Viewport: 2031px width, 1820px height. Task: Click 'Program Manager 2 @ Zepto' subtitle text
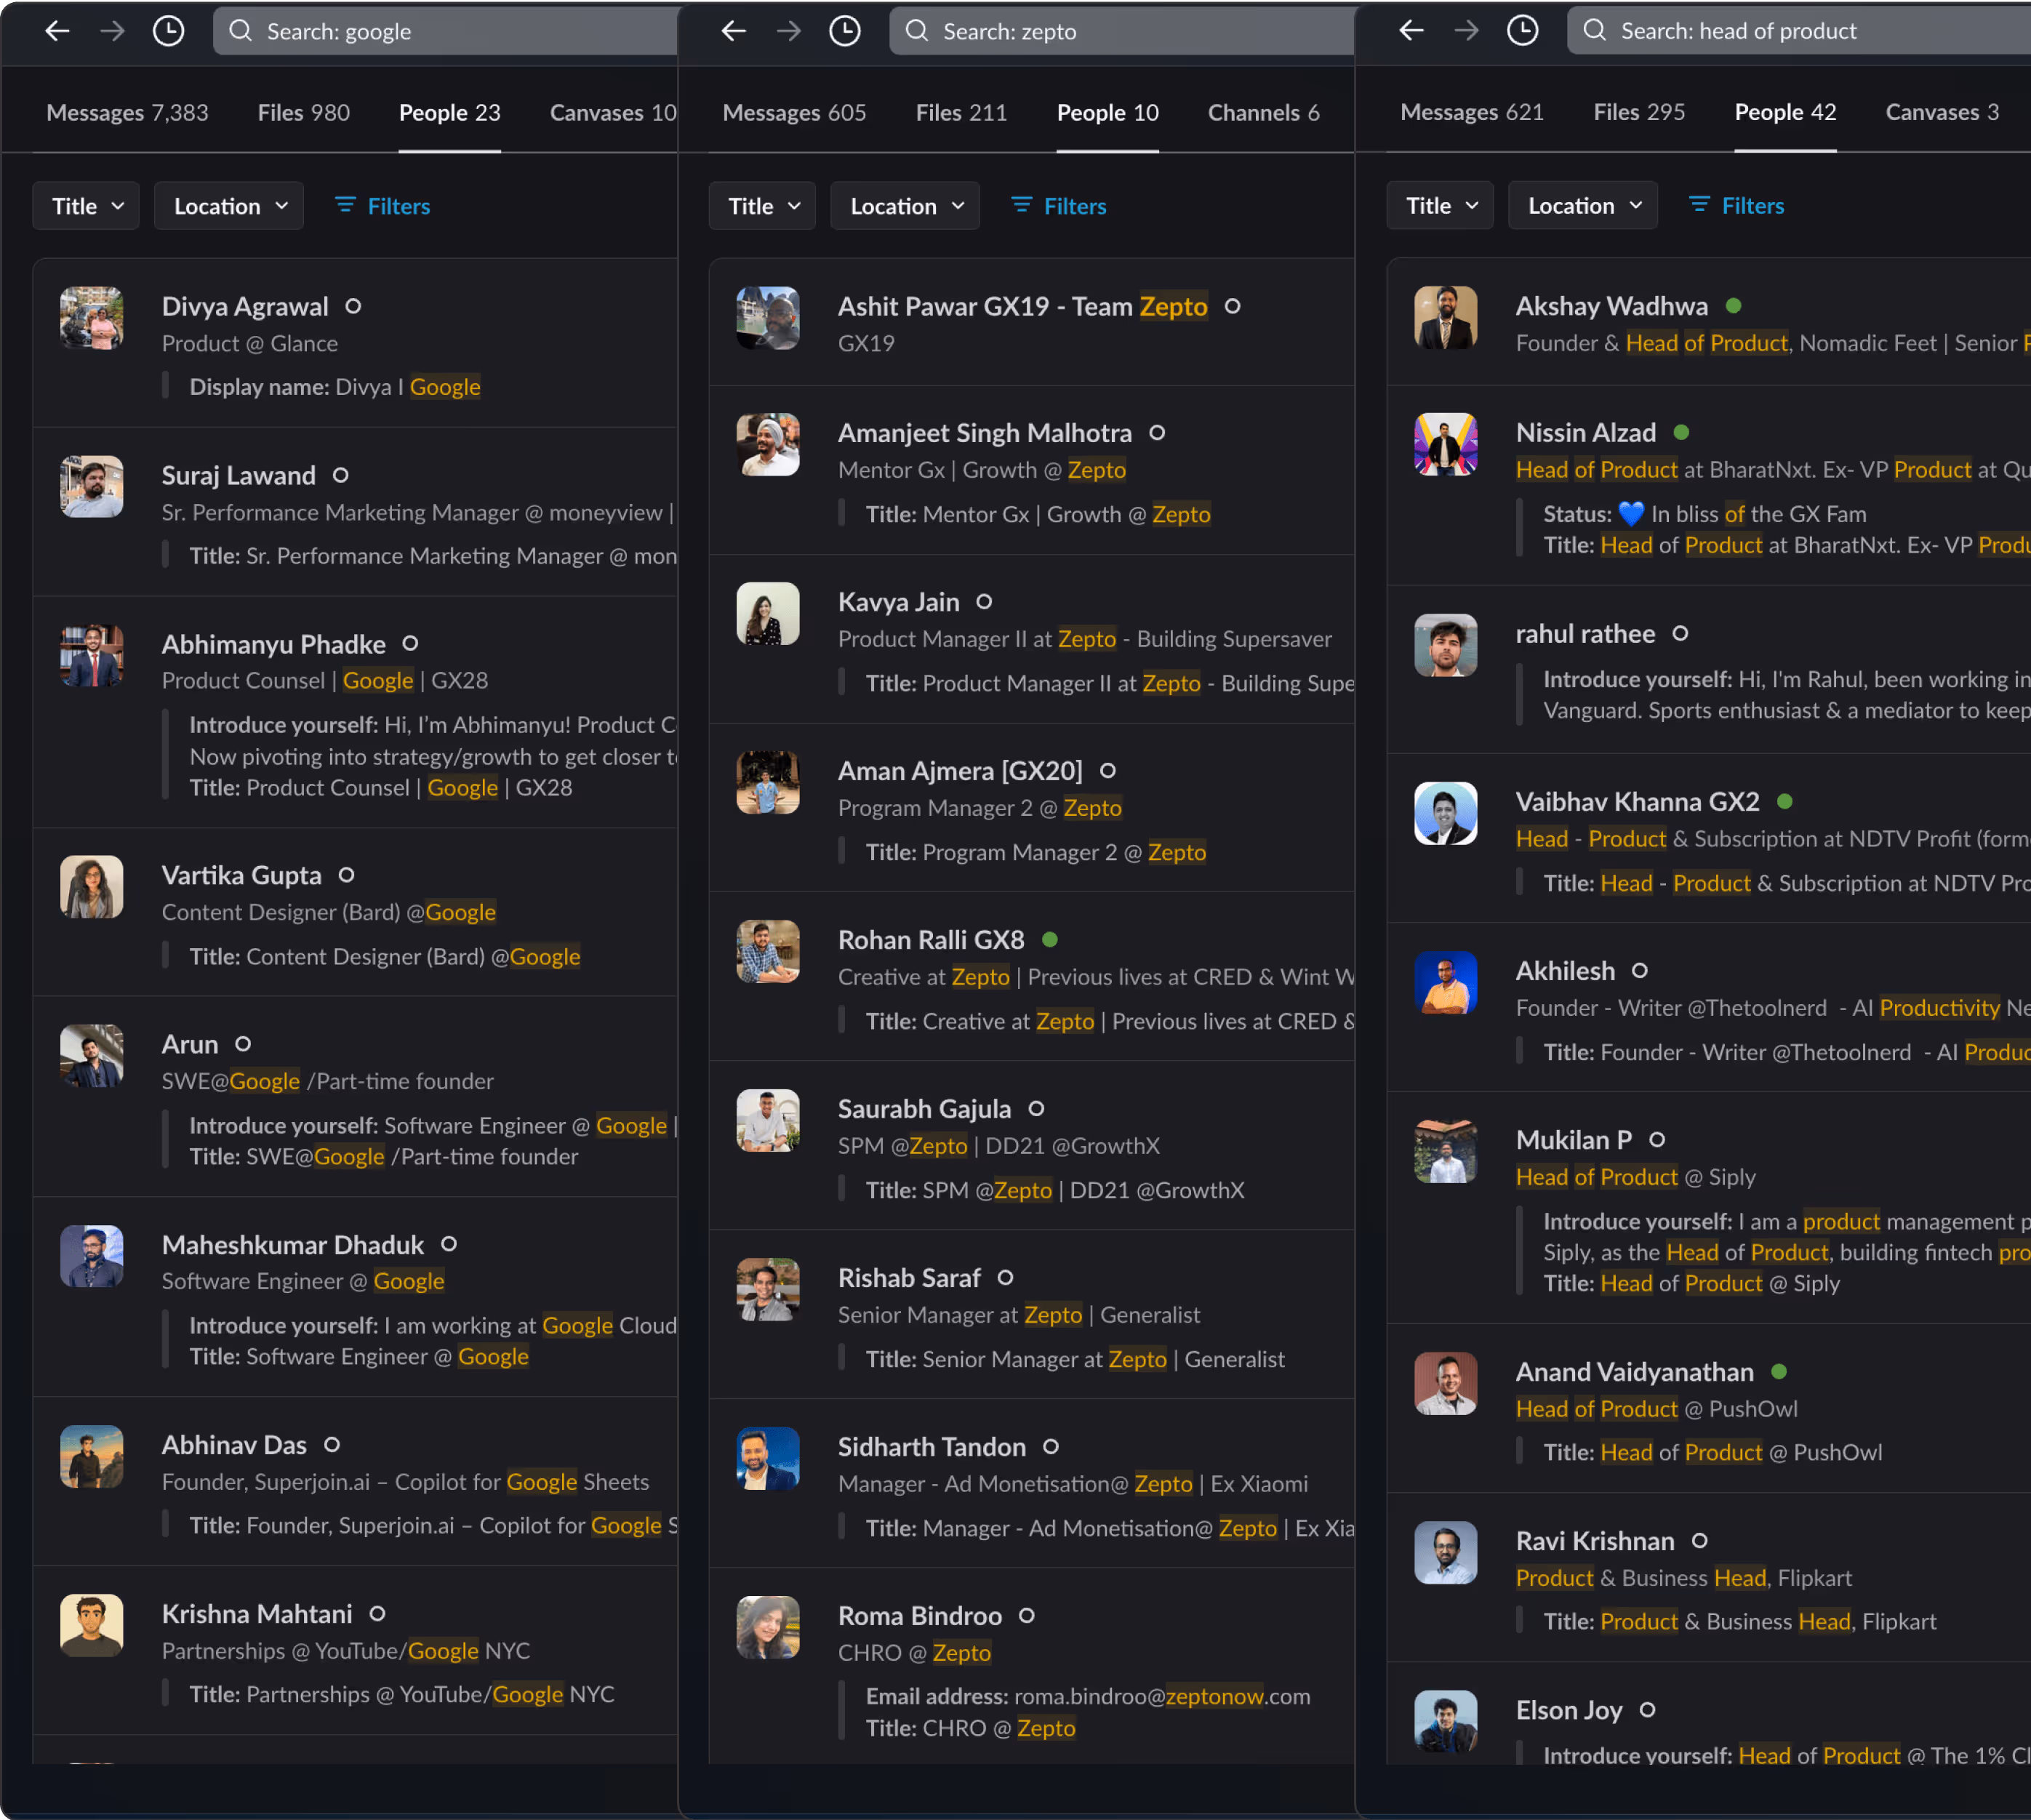coord(980,808)
